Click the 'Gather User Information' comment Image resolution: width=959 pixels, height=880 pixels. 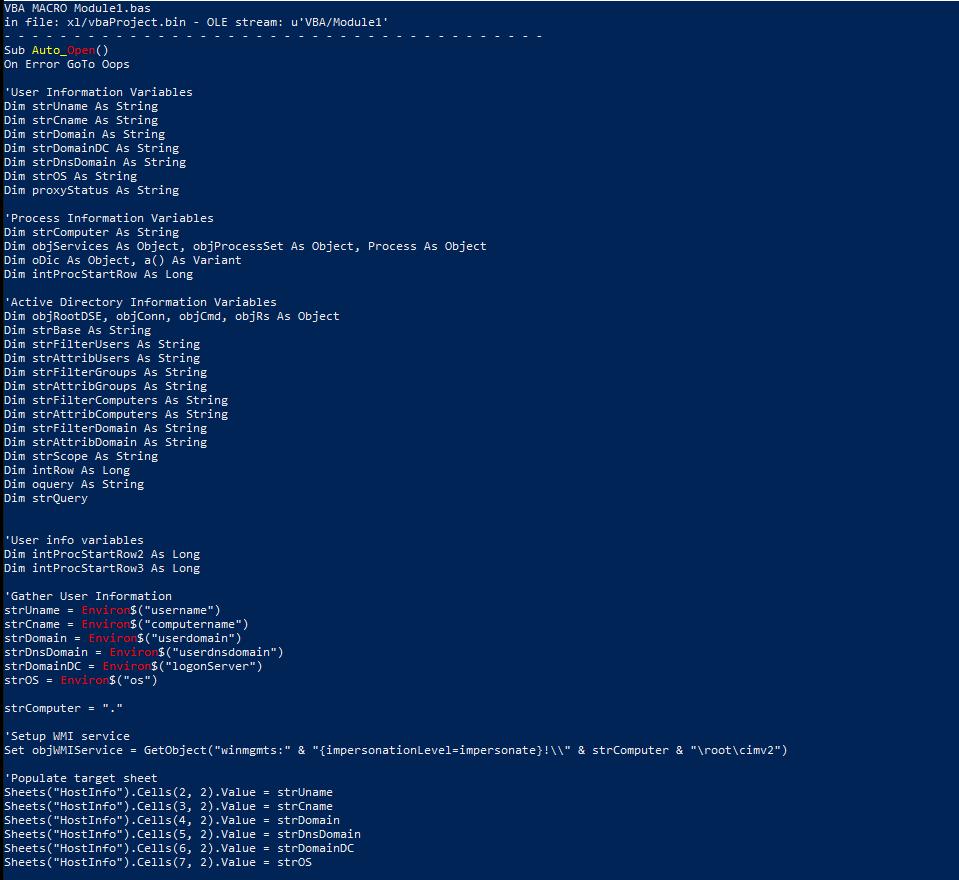89,596
